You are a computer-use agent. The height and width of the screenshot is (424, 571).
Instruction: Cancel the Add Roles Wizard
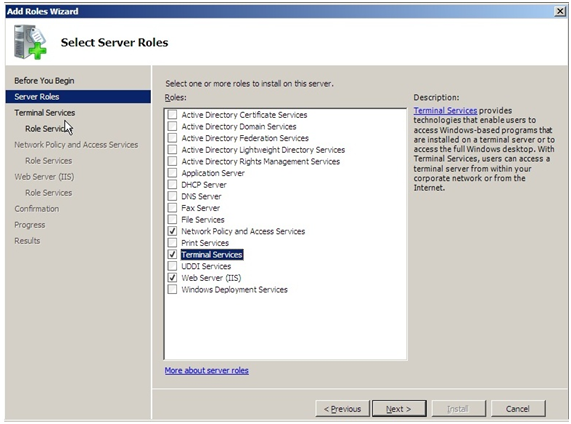pos(518,409)
